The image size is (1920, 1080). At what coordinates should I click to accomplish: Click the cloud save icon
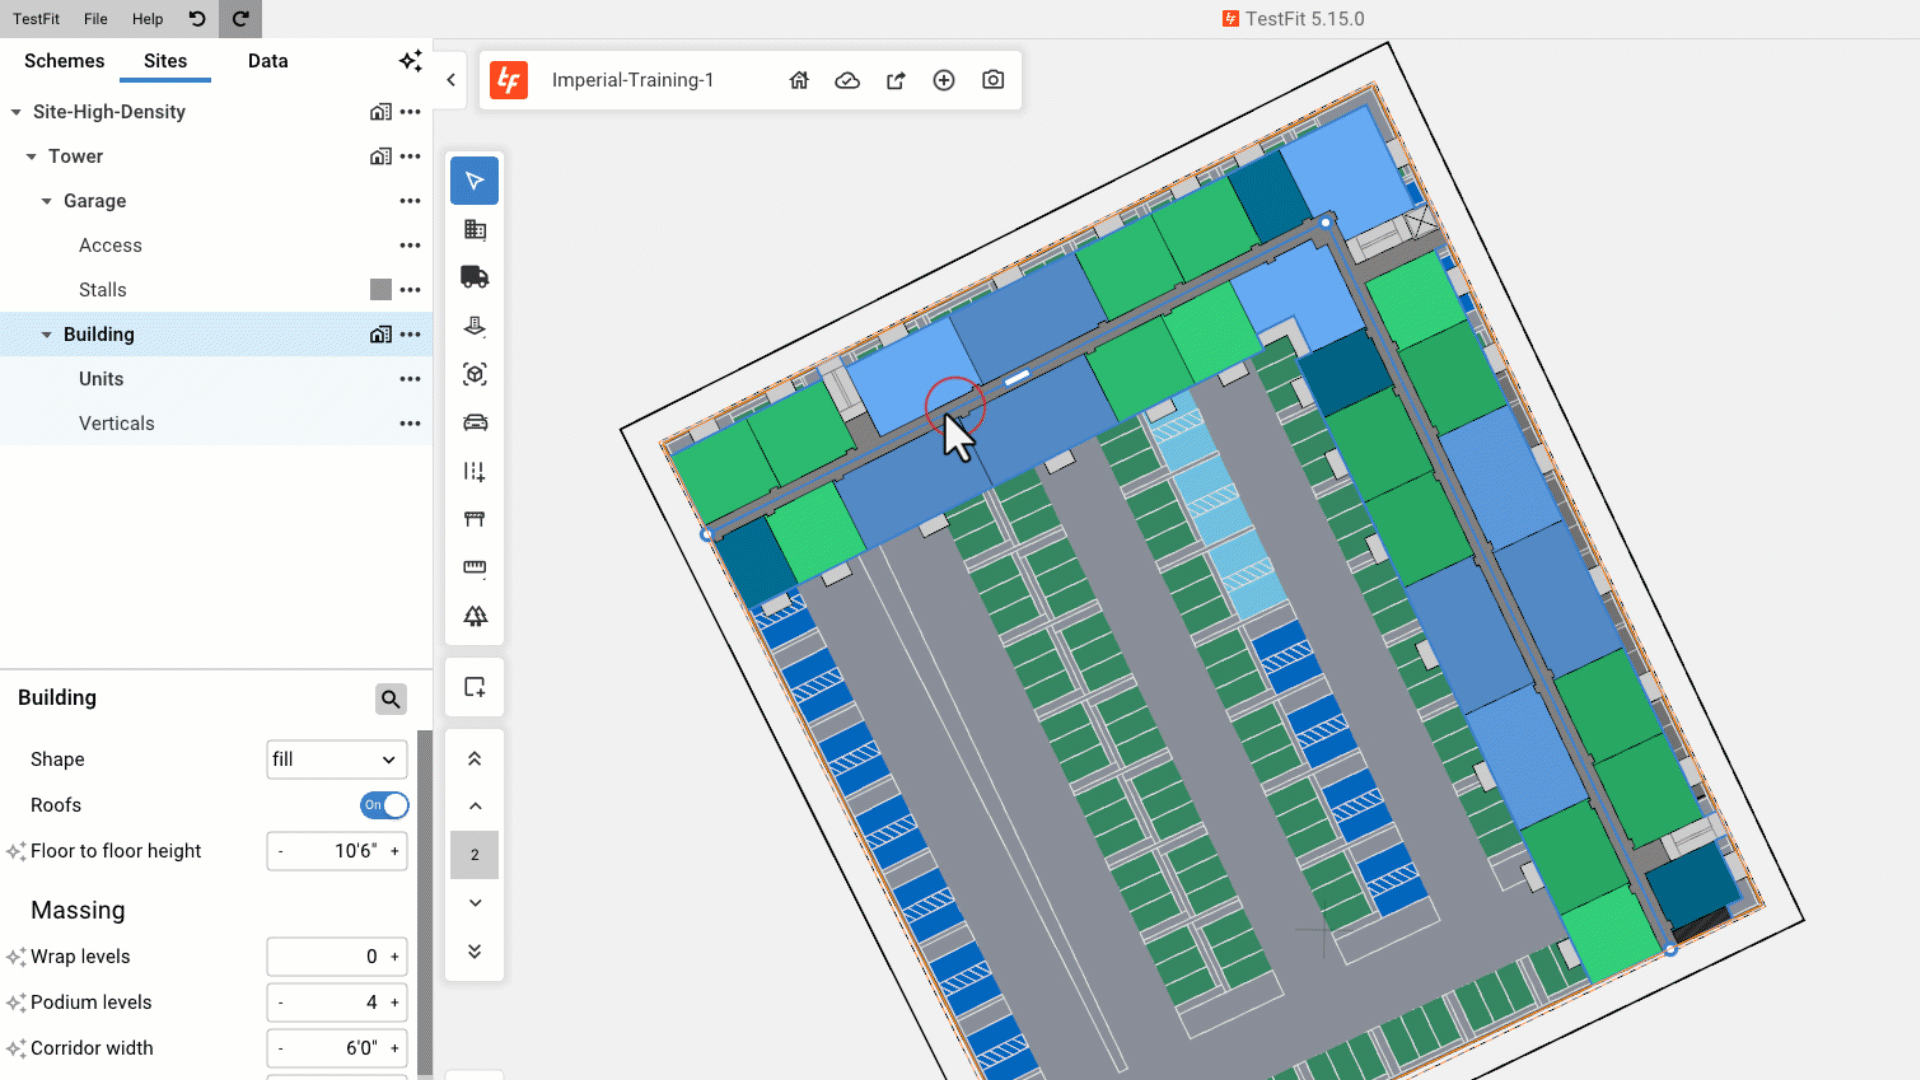tap(847, 80)
